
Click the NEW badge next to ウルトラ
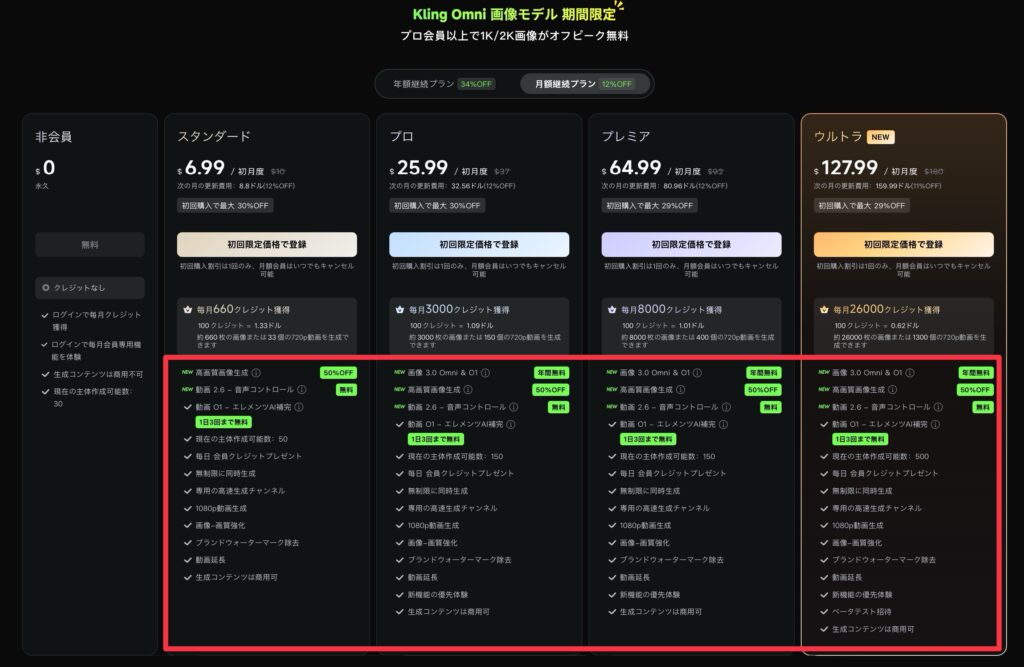point(881,137)
